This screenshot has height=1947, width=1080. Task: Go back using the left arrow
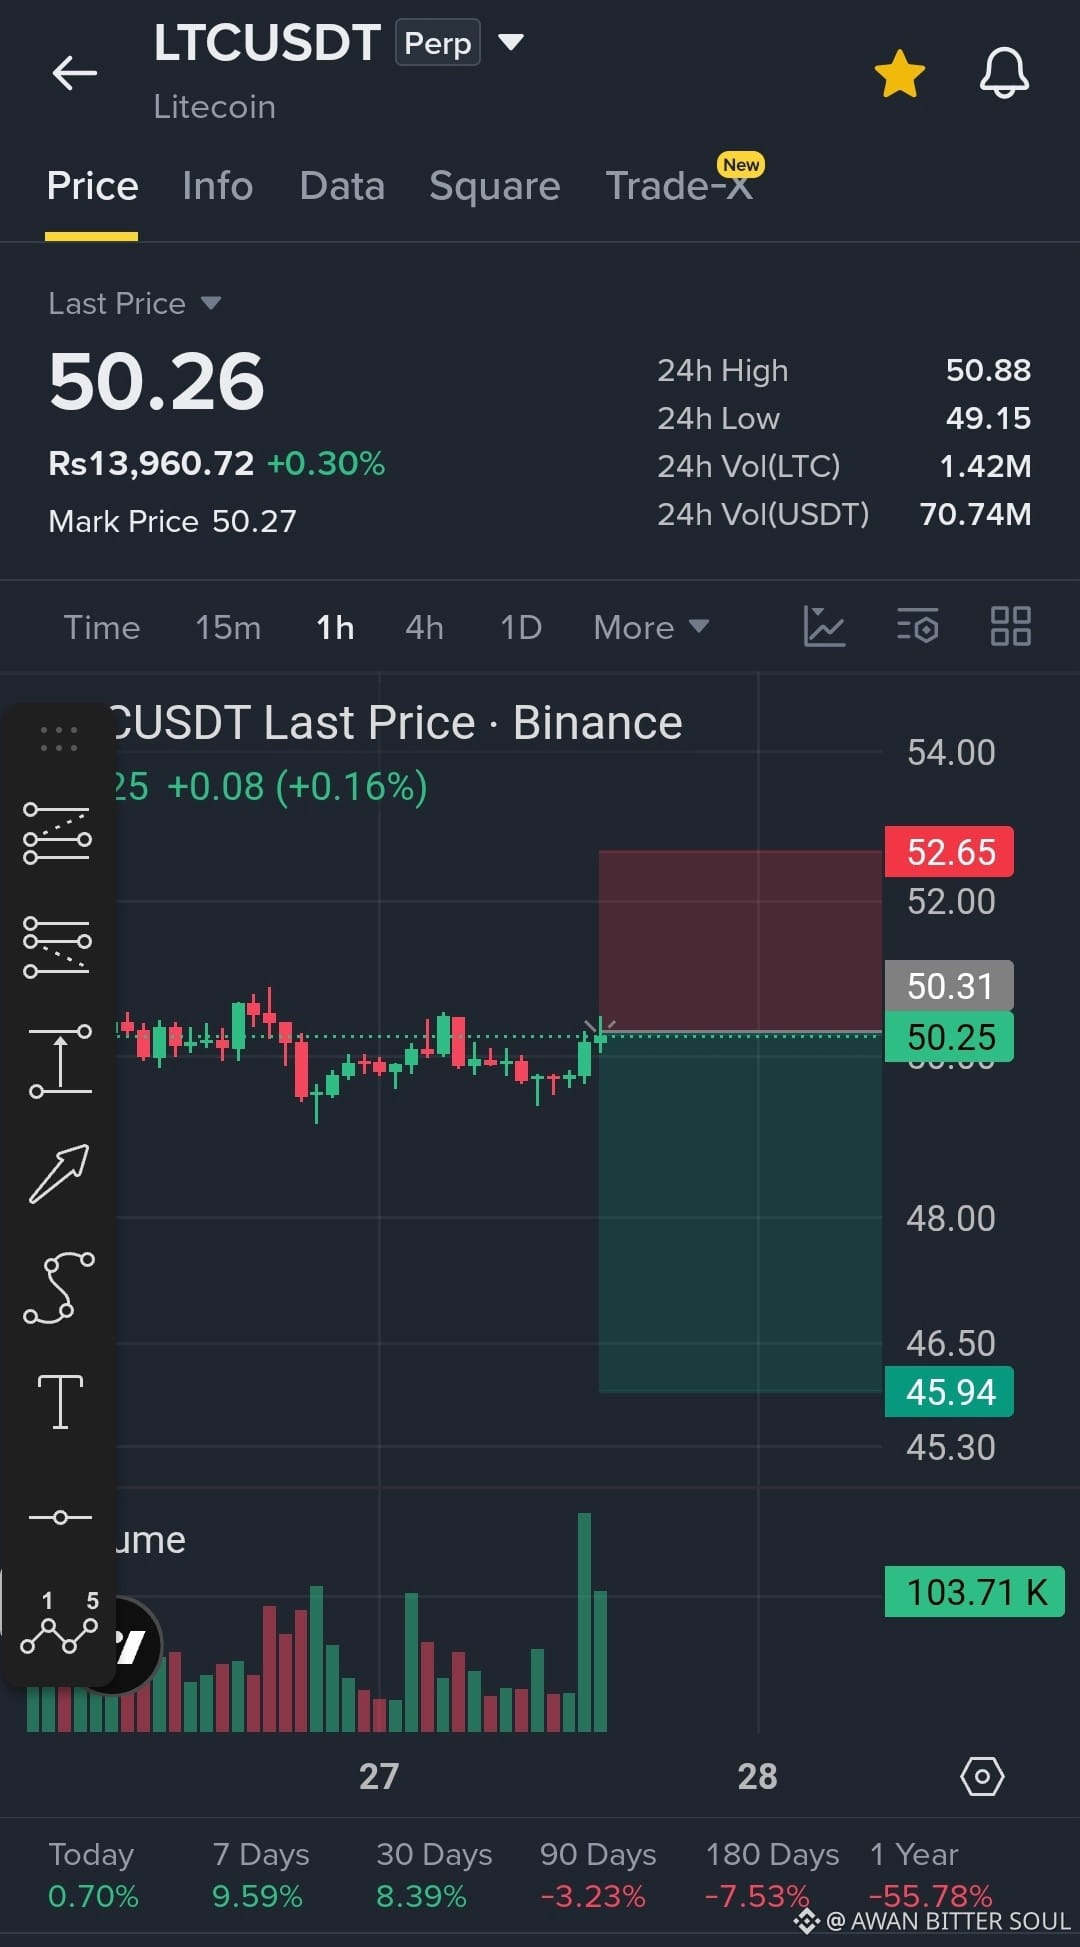click(x=74, y=73)
